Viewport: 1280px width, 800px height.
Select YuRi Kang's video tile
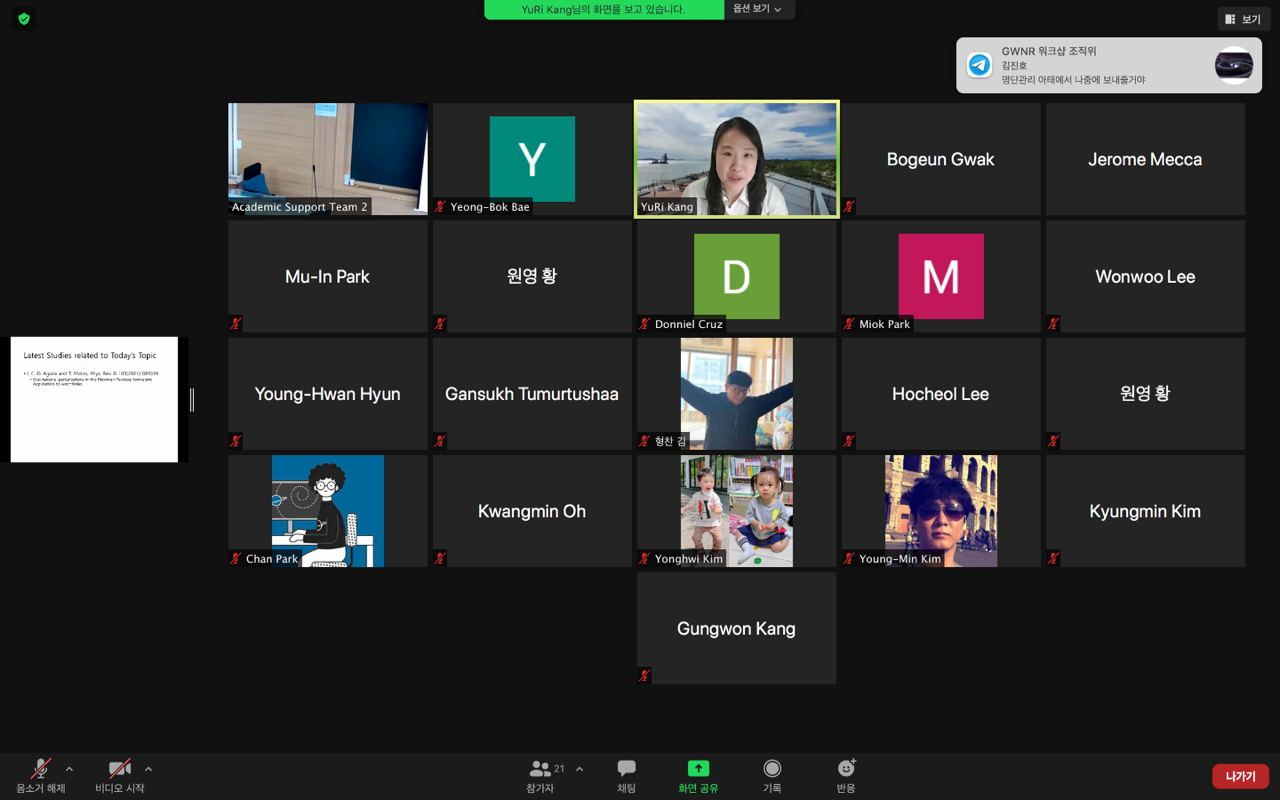(737, 158)
